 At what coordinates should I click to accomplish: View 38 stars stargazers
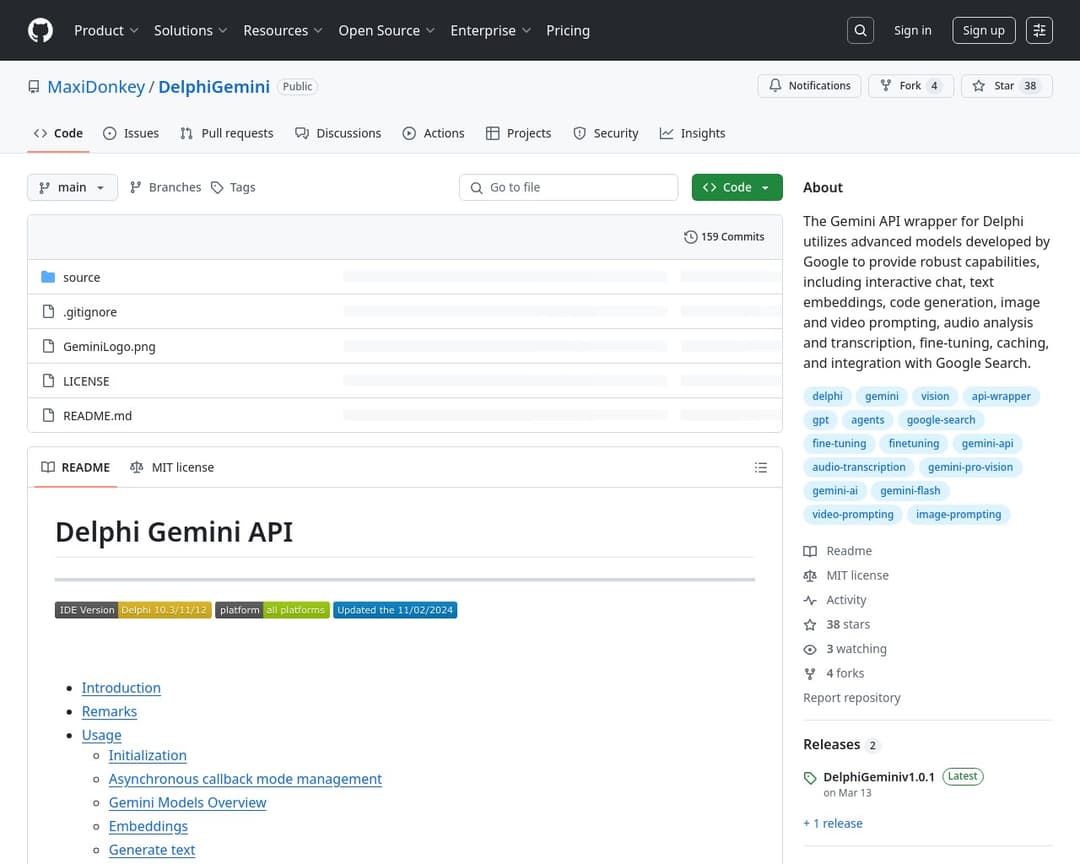pos(837,624)
